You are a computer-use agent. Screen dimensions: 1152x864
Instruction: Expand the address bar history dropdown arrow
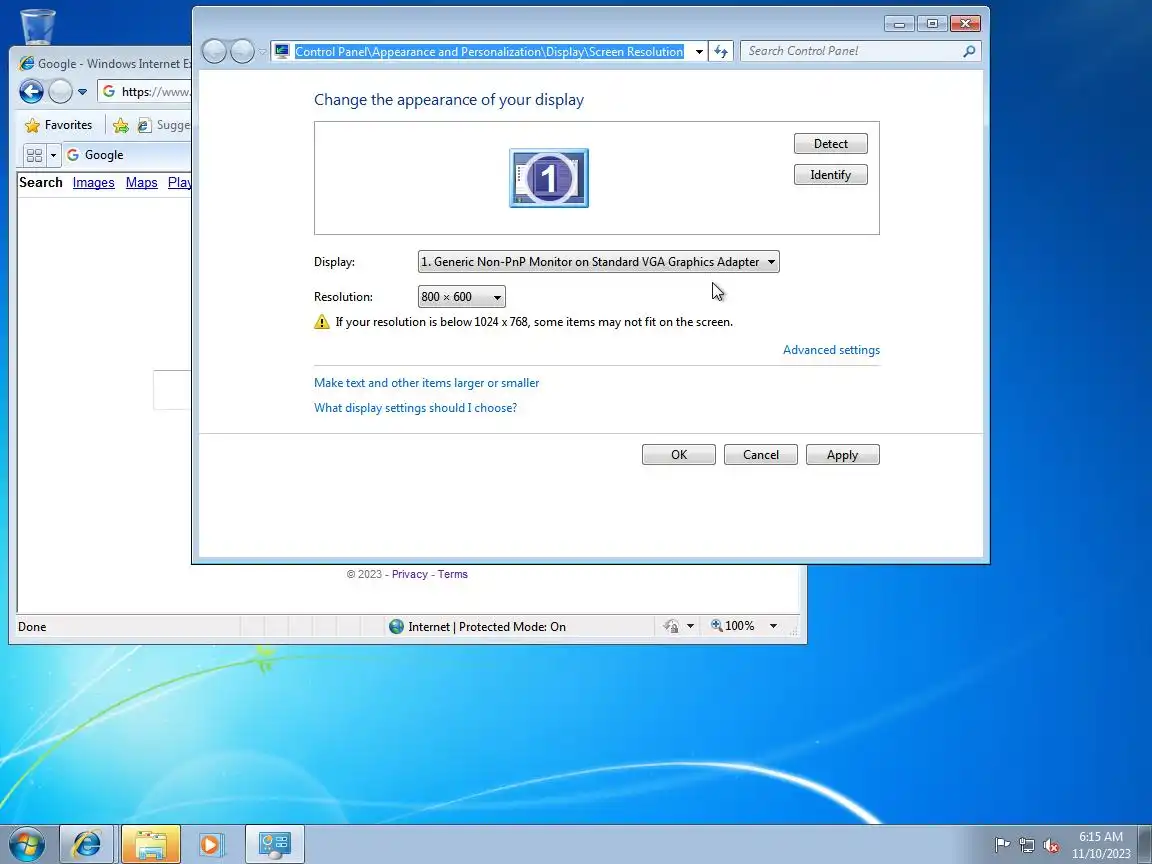click(699, 51)
